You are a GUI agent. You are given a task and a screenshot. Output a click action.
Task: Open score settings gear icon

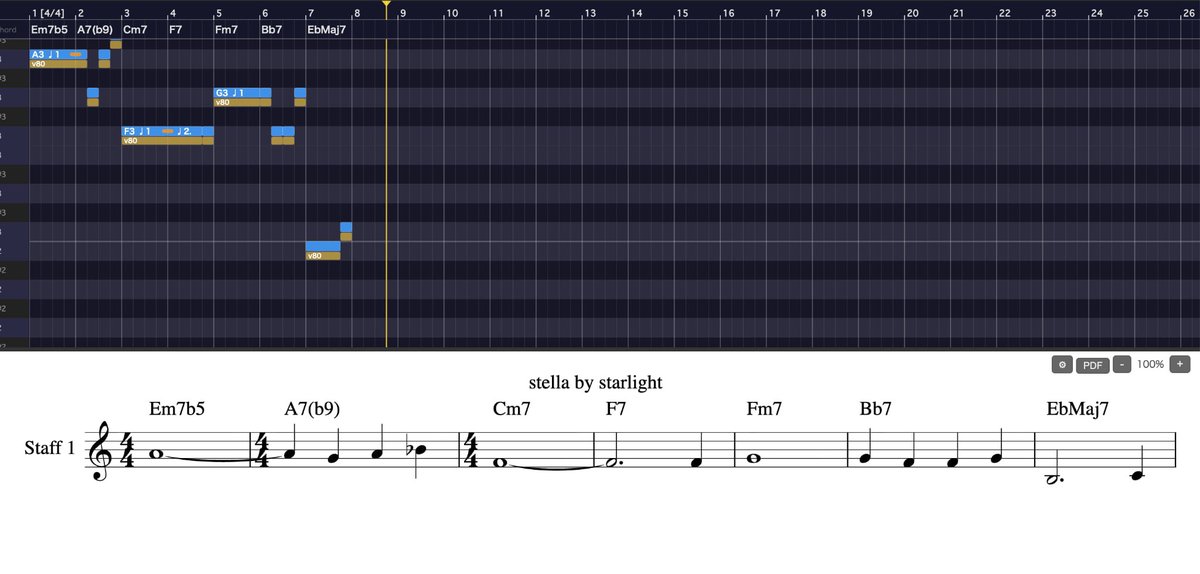[x=1062, y=365]
